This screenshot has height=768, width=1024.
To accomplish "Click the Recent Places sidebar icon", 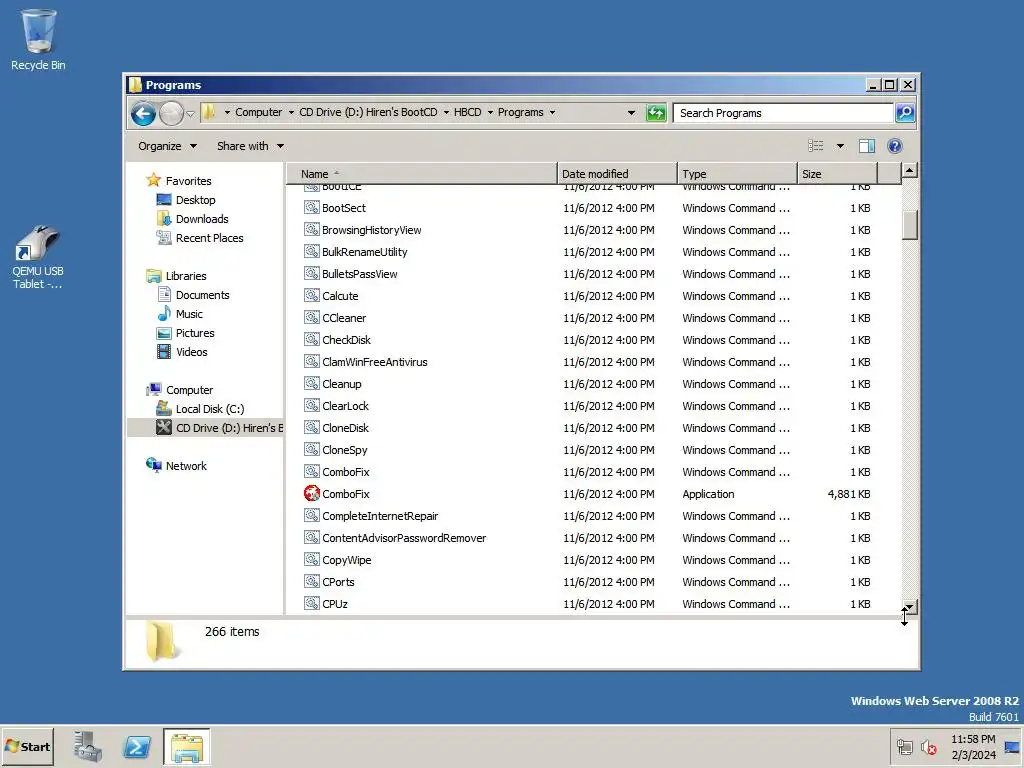I will coord(164,238).
